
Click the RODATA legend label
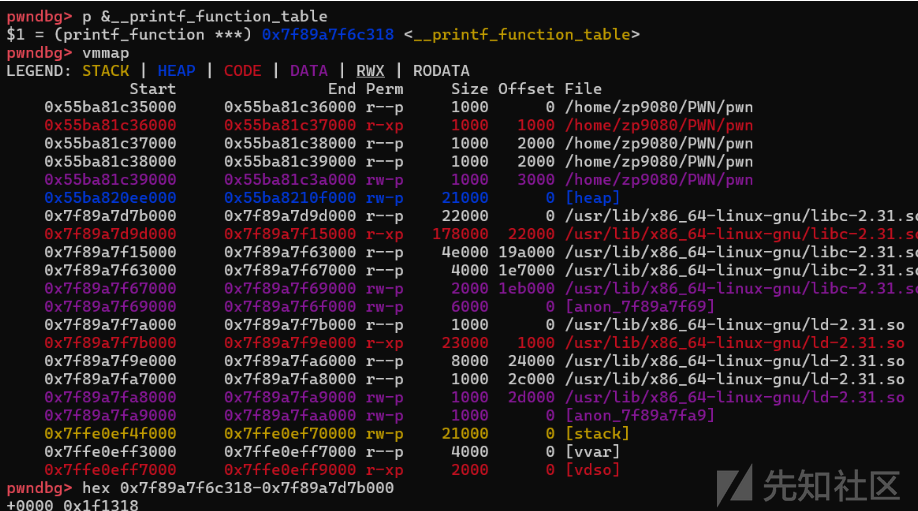[441, 71]
